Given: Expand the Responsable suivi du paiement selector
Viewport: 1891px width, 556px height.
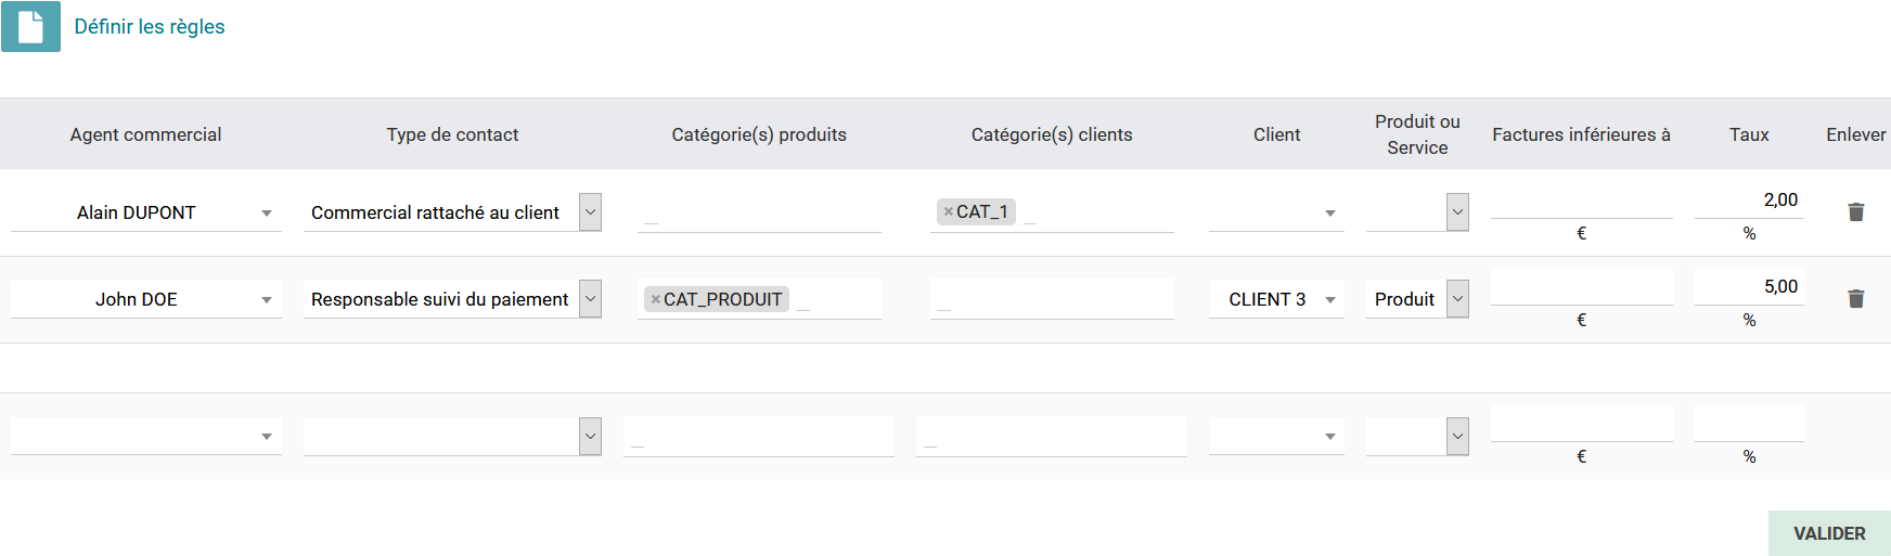Looking at the screenshot, I should (590, 299).
